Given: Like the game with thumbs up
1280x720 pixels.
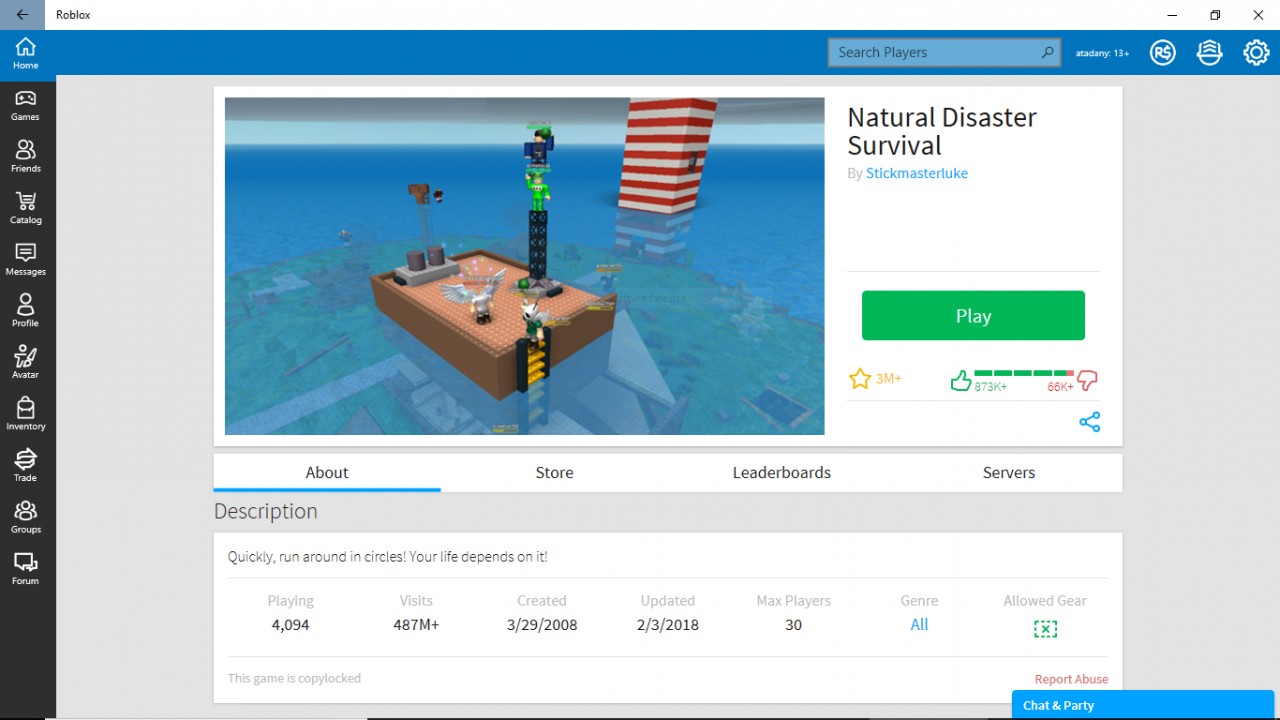Looking at the screenshot, I should 961,380.
